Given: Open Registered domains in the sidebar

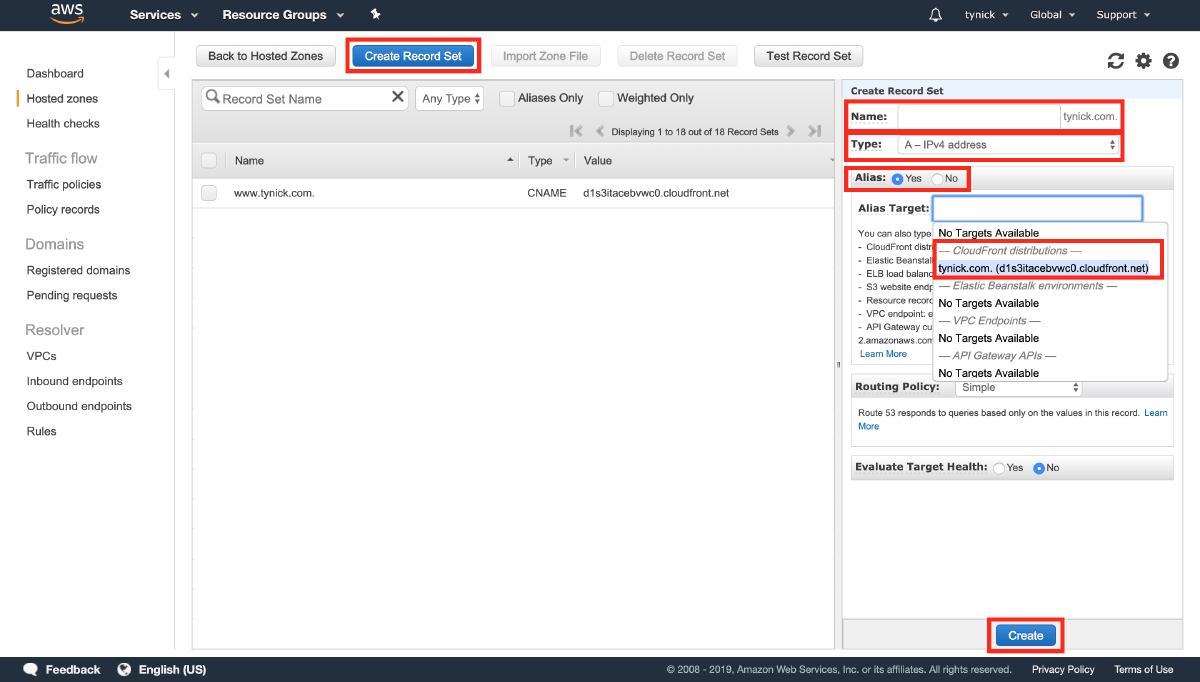Looking at the screenshot, I should point(78,271).
